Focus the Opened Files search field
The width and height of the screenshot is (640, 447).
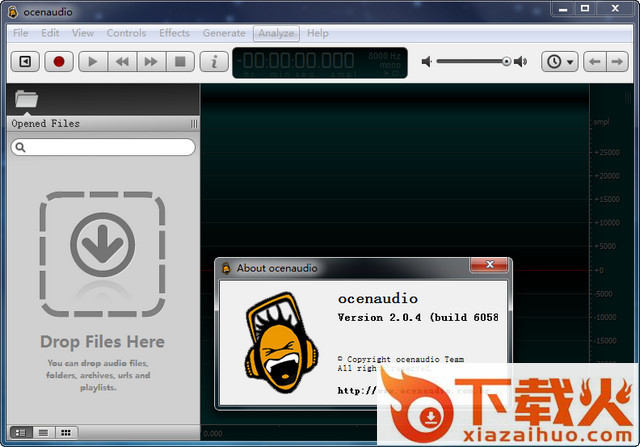point(103,147)
